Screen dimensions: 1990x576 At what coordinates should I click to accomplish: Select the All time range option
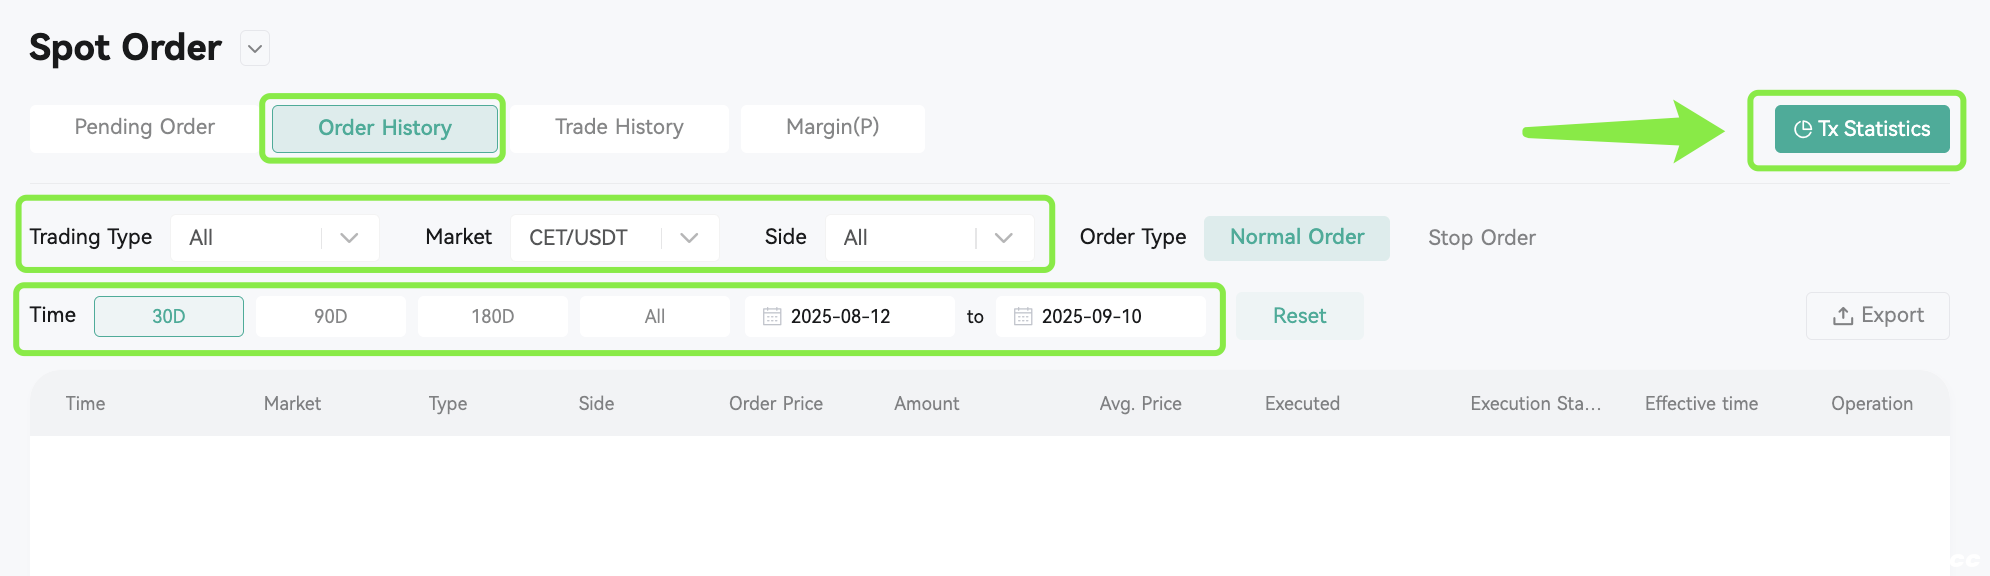coord(655,316)
